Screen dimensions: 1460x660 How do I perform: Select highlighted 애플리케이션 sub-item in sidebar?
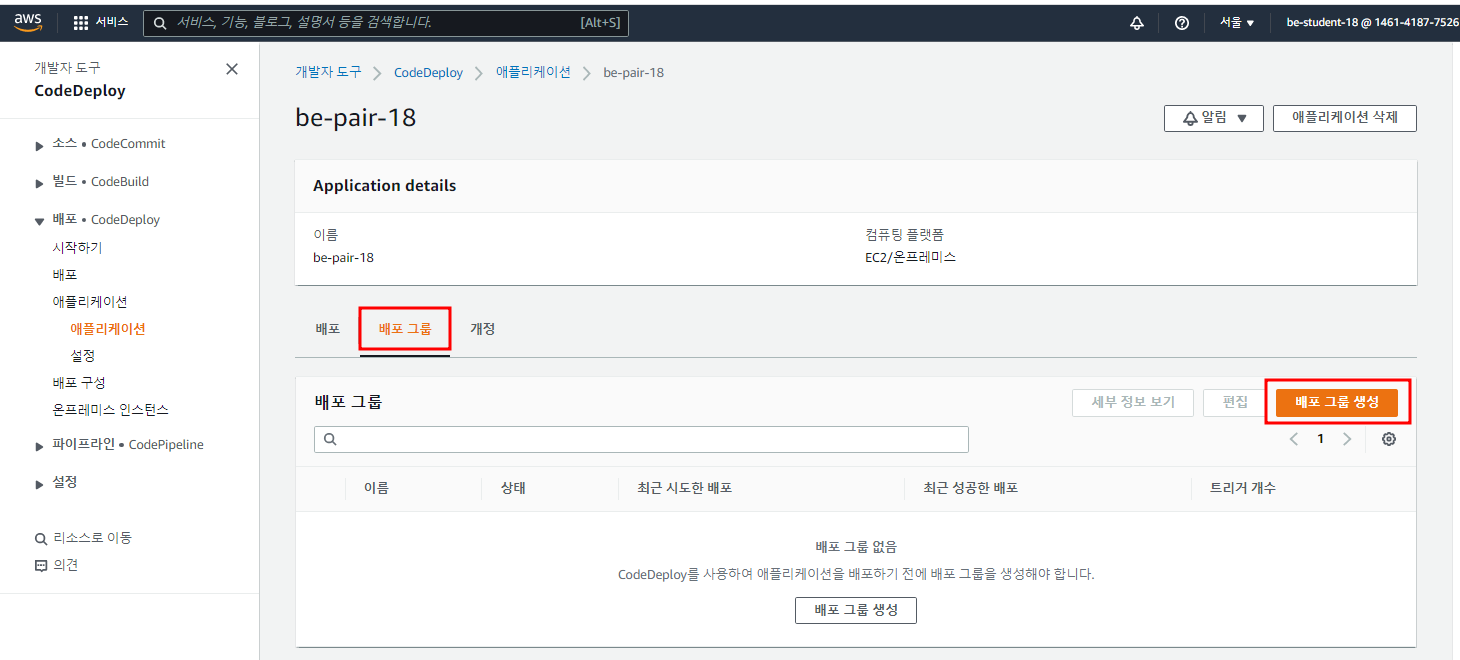pyautogui.click(x=108, y=328)
